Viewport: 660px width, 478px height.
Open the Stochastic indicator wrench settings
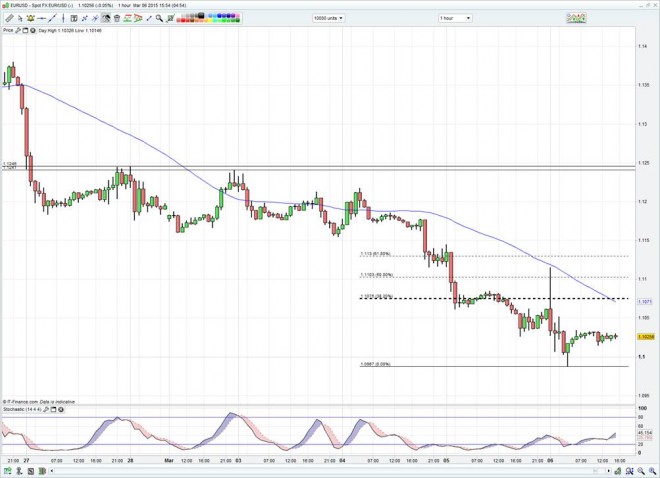[x=47, y=410]
